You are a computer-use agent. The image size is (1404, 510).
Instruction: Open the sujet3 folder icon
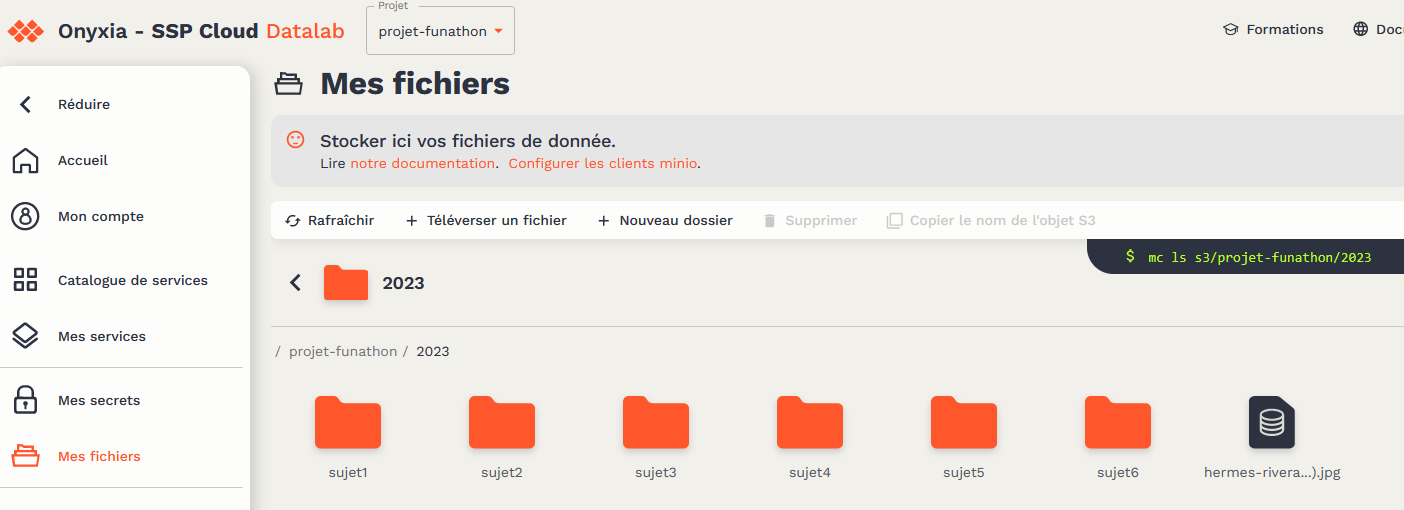[x=656, y=422]
